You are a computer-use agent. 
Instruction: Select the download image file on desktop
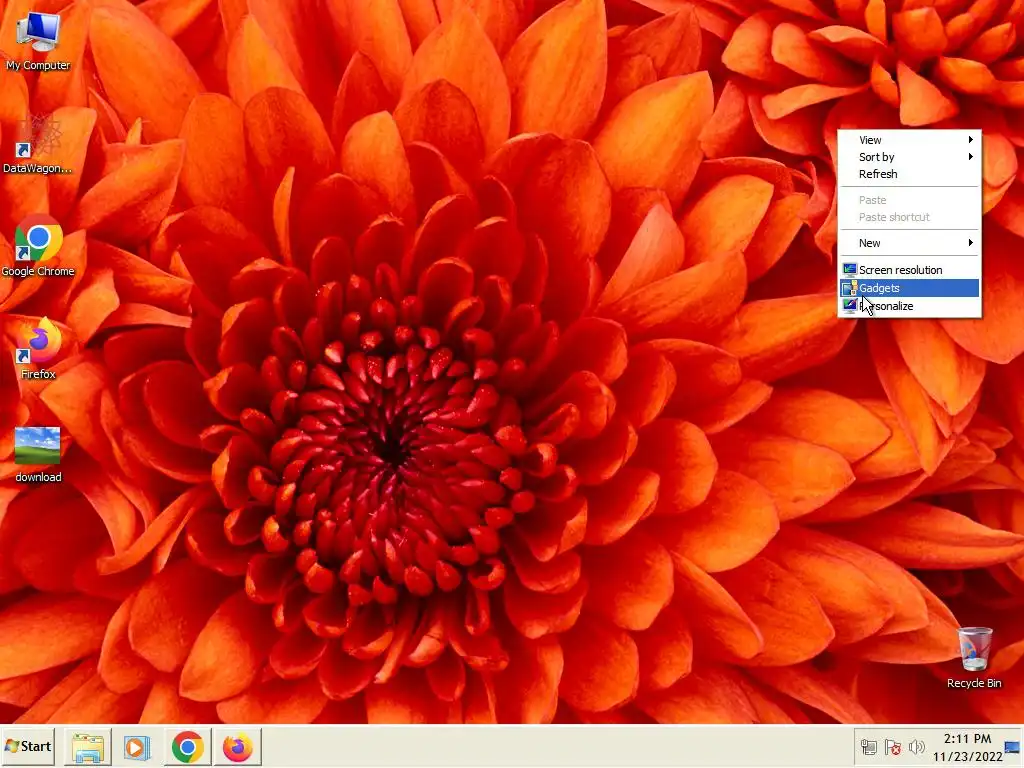[38, 455]
